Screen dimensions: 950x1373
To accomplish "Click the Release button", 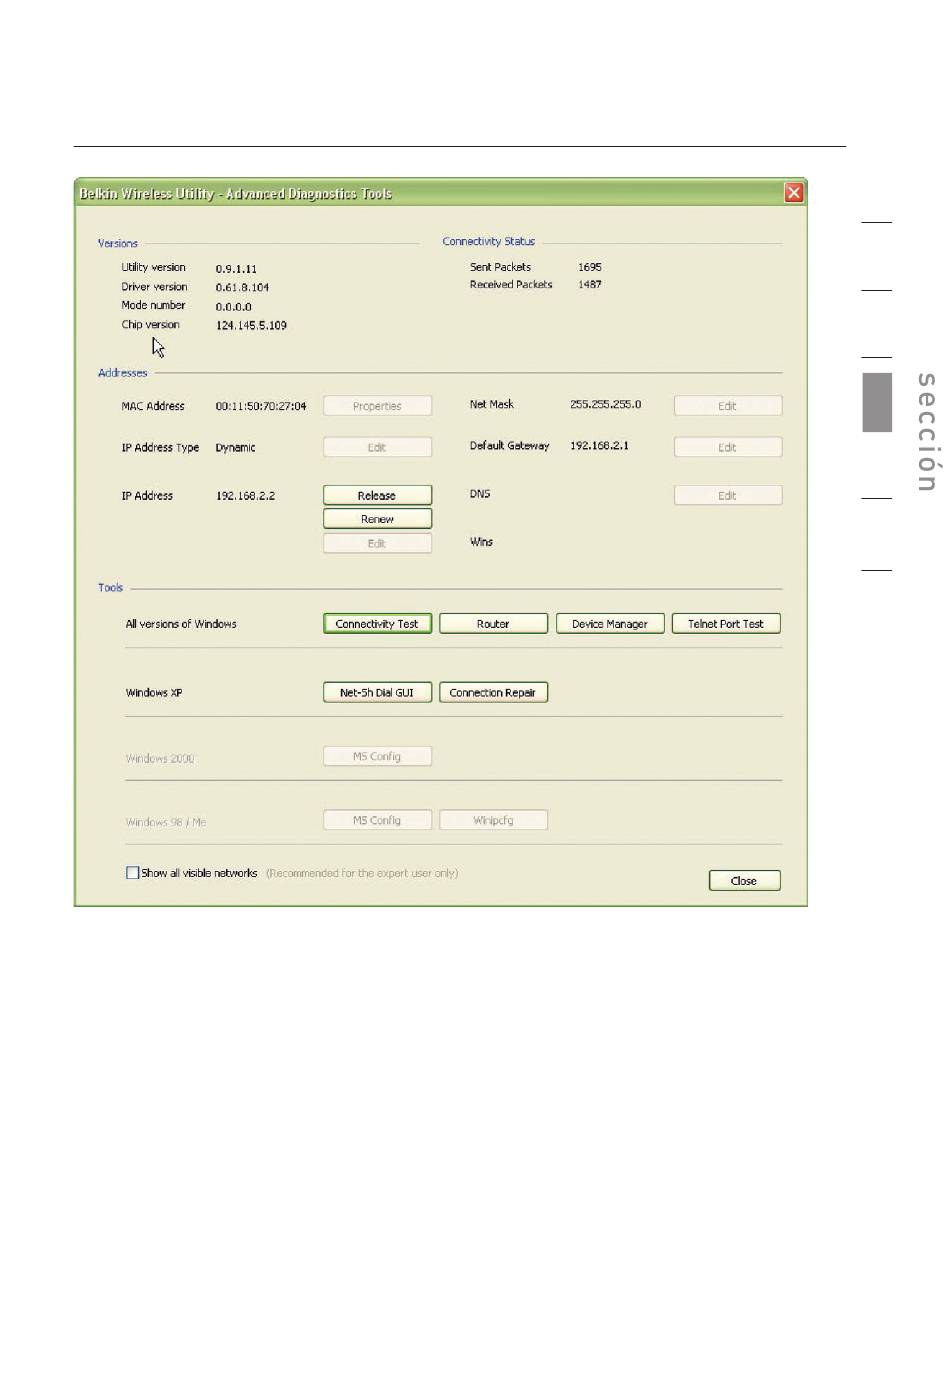I will click(377, 495).
